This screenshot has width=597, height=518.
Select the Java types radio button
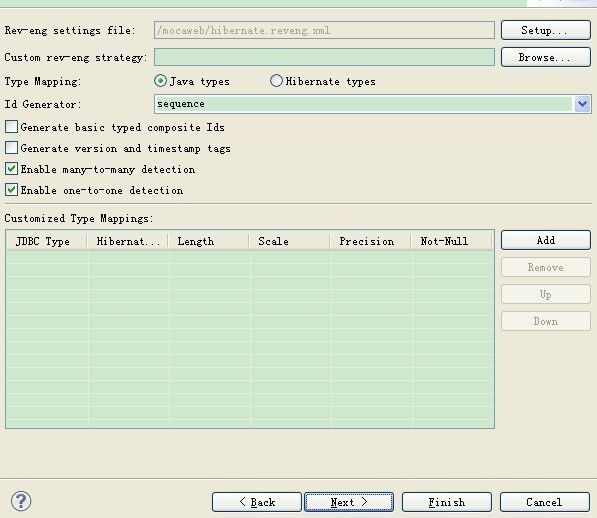[x=160, y=81]
